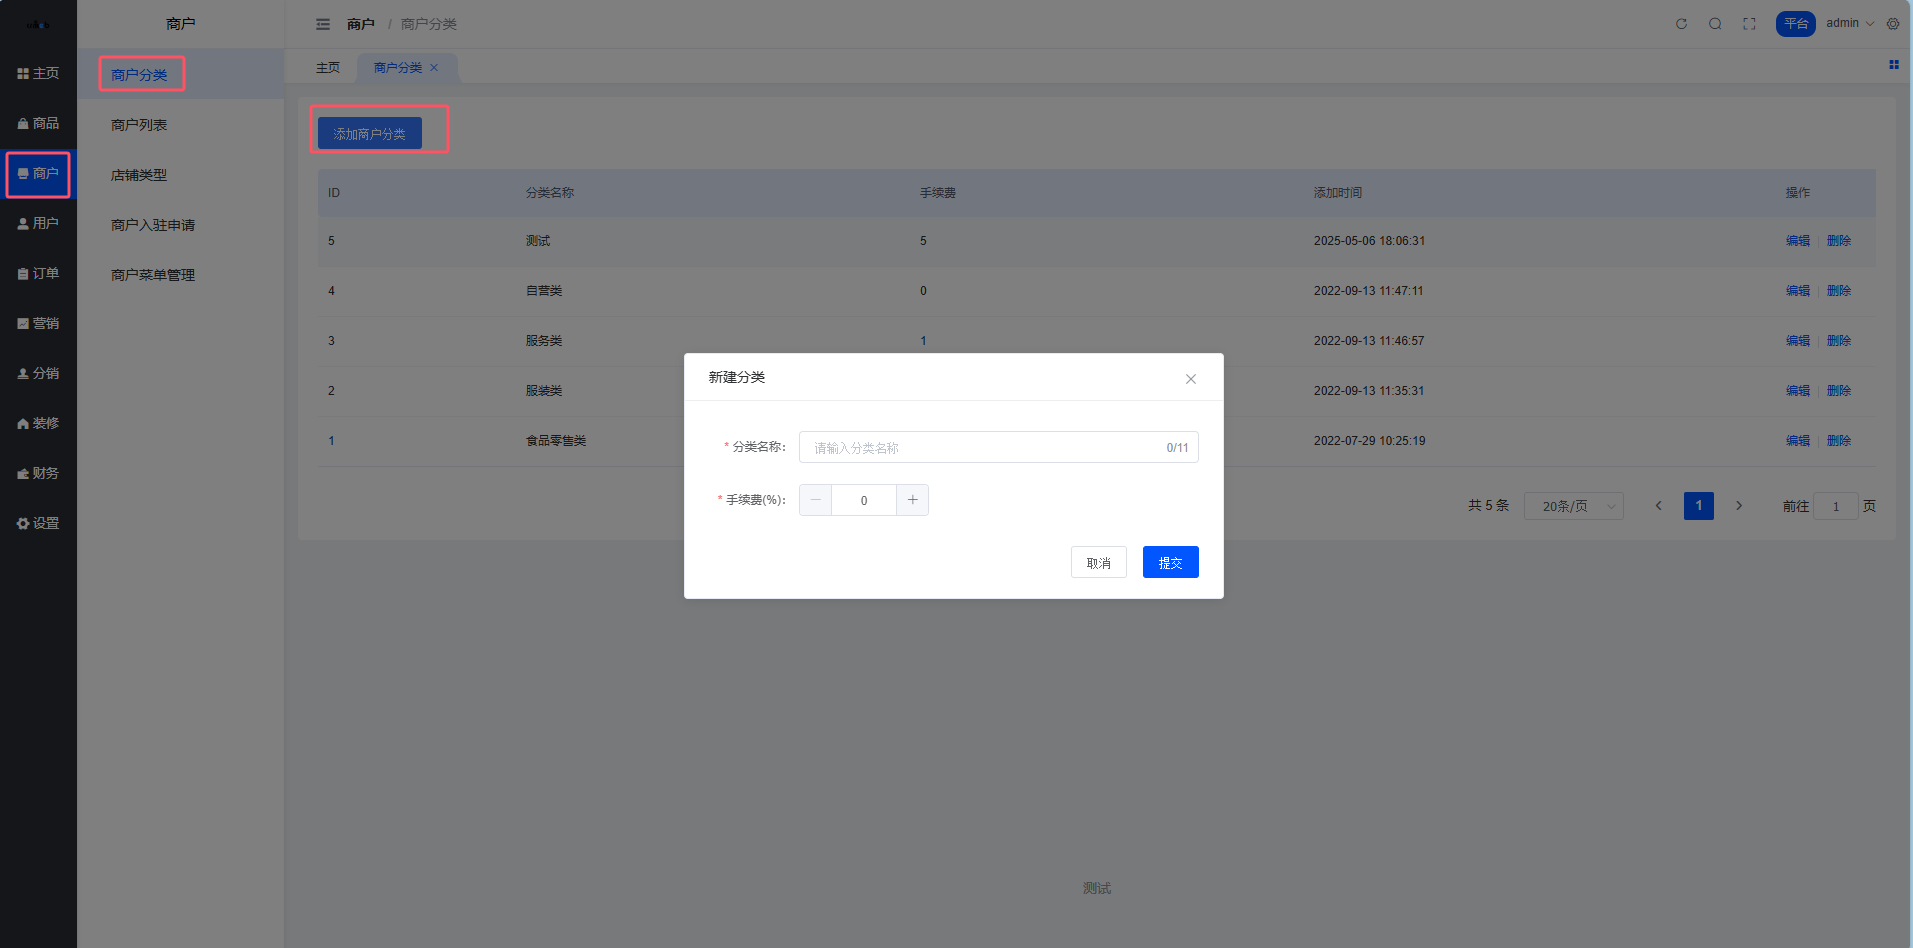The width and height of the screenshot is (1913, 948).
Task: Open the tab grid menu icon
Action: [1893, 65]
